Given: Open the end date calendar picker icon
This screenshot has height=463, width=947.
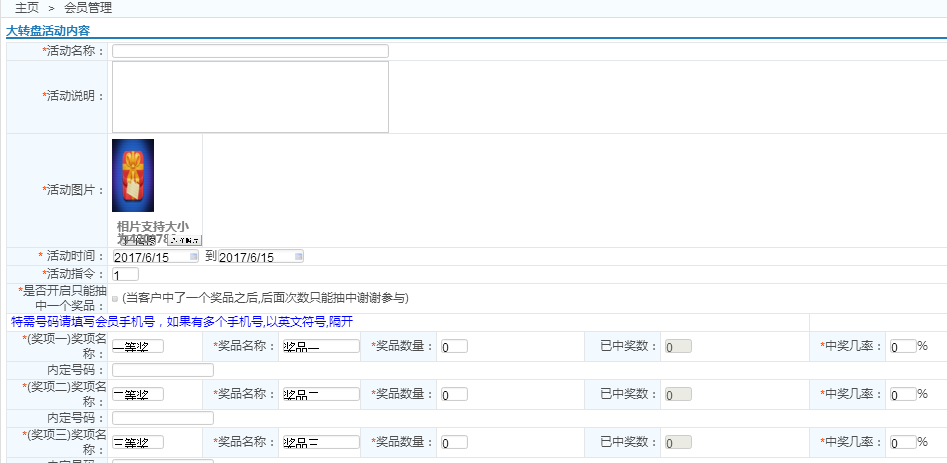Looking at the screenshot, I should (299, 257).
